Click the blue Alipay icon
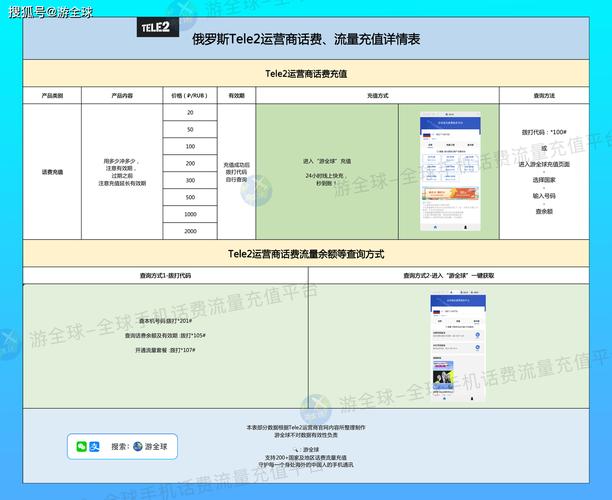Viewport: 612px width, 500px height. (94, 446)
